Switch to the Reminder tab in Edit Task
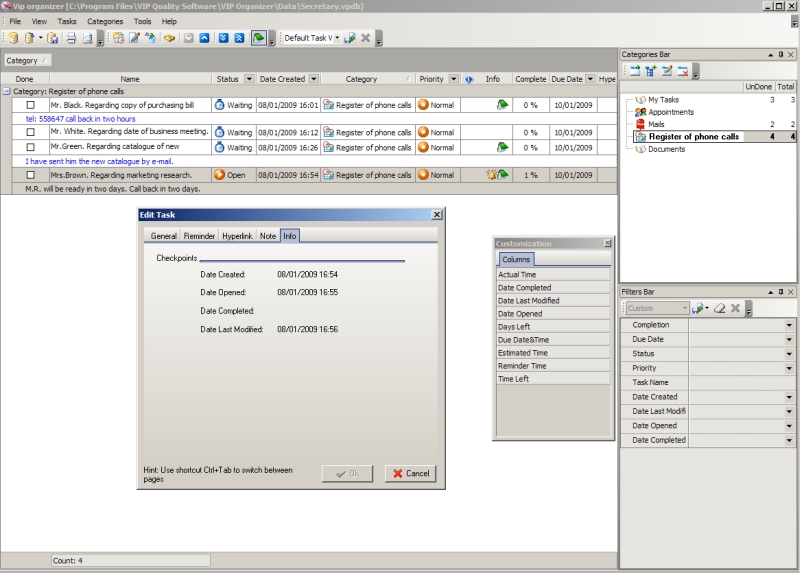Screen dimensions: 800x573 pos(199,236)
